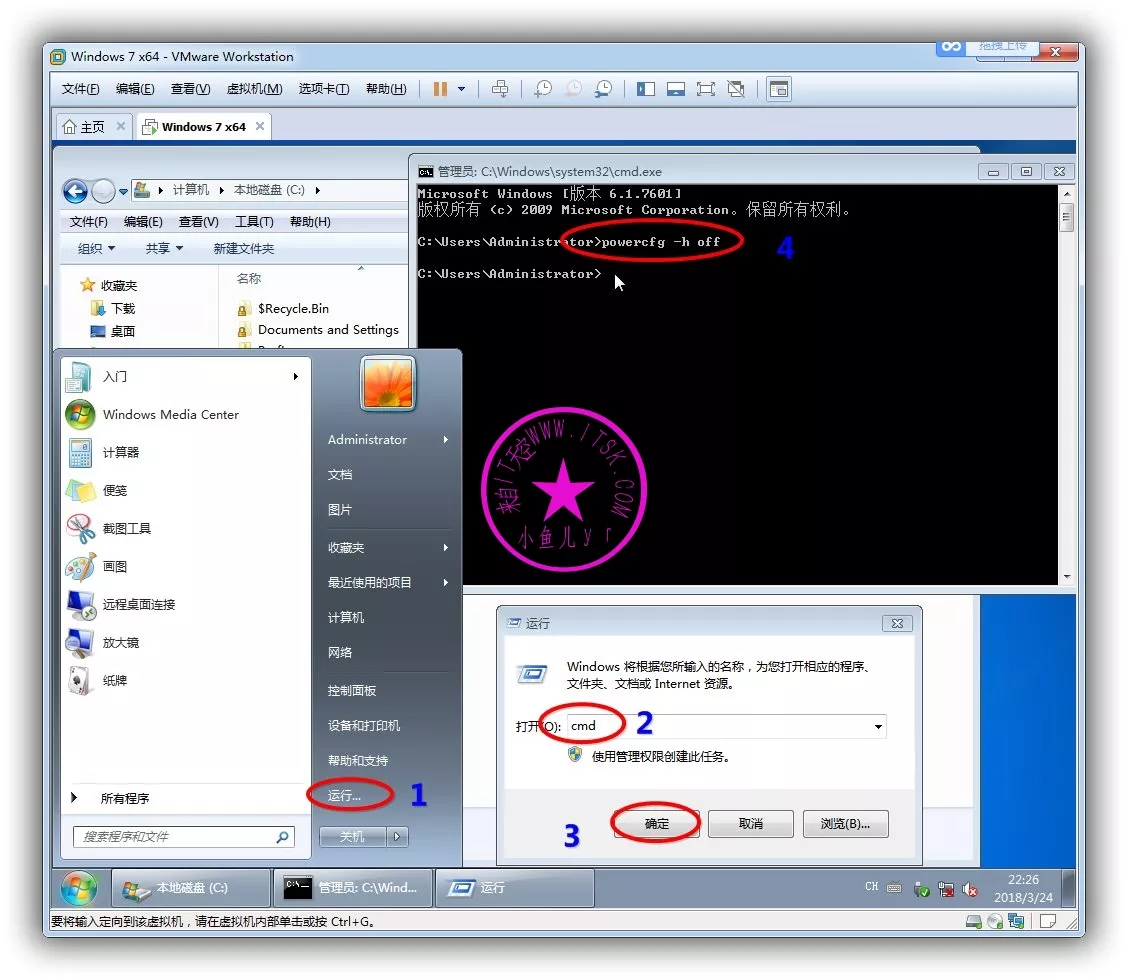Image resolution: width=1128 pixels, height=980 pixels.
Task: Click the muted volume tray icon
Action: click(x=969, y=888)
